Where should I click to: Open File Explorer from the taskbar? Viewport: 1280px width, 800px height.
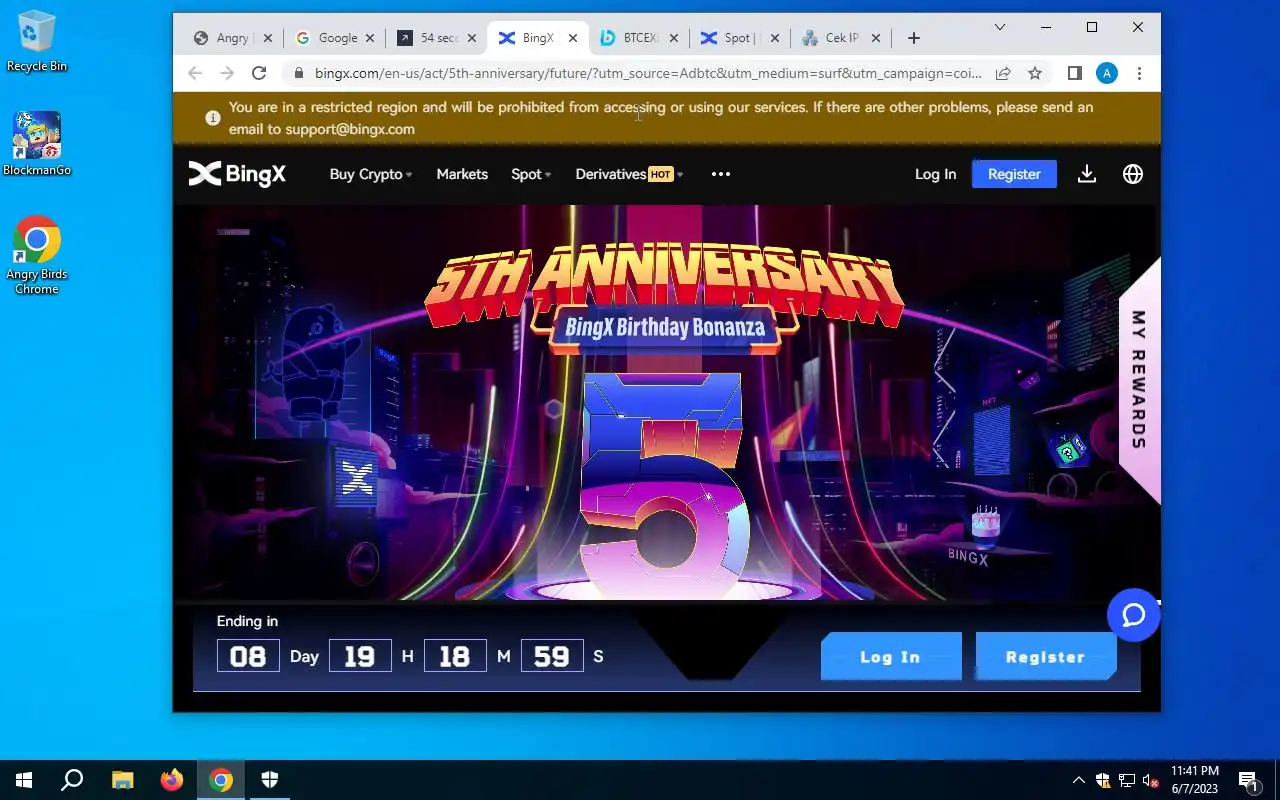tap(122, 780)
